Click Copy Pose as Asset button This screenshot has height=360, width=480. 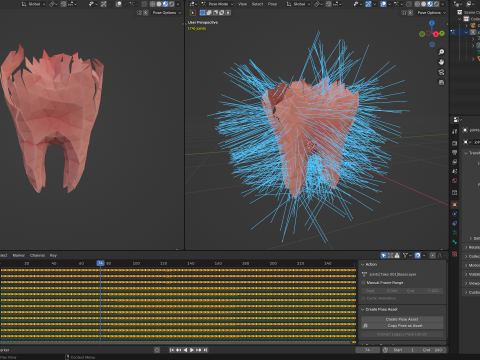pos(402,326)
